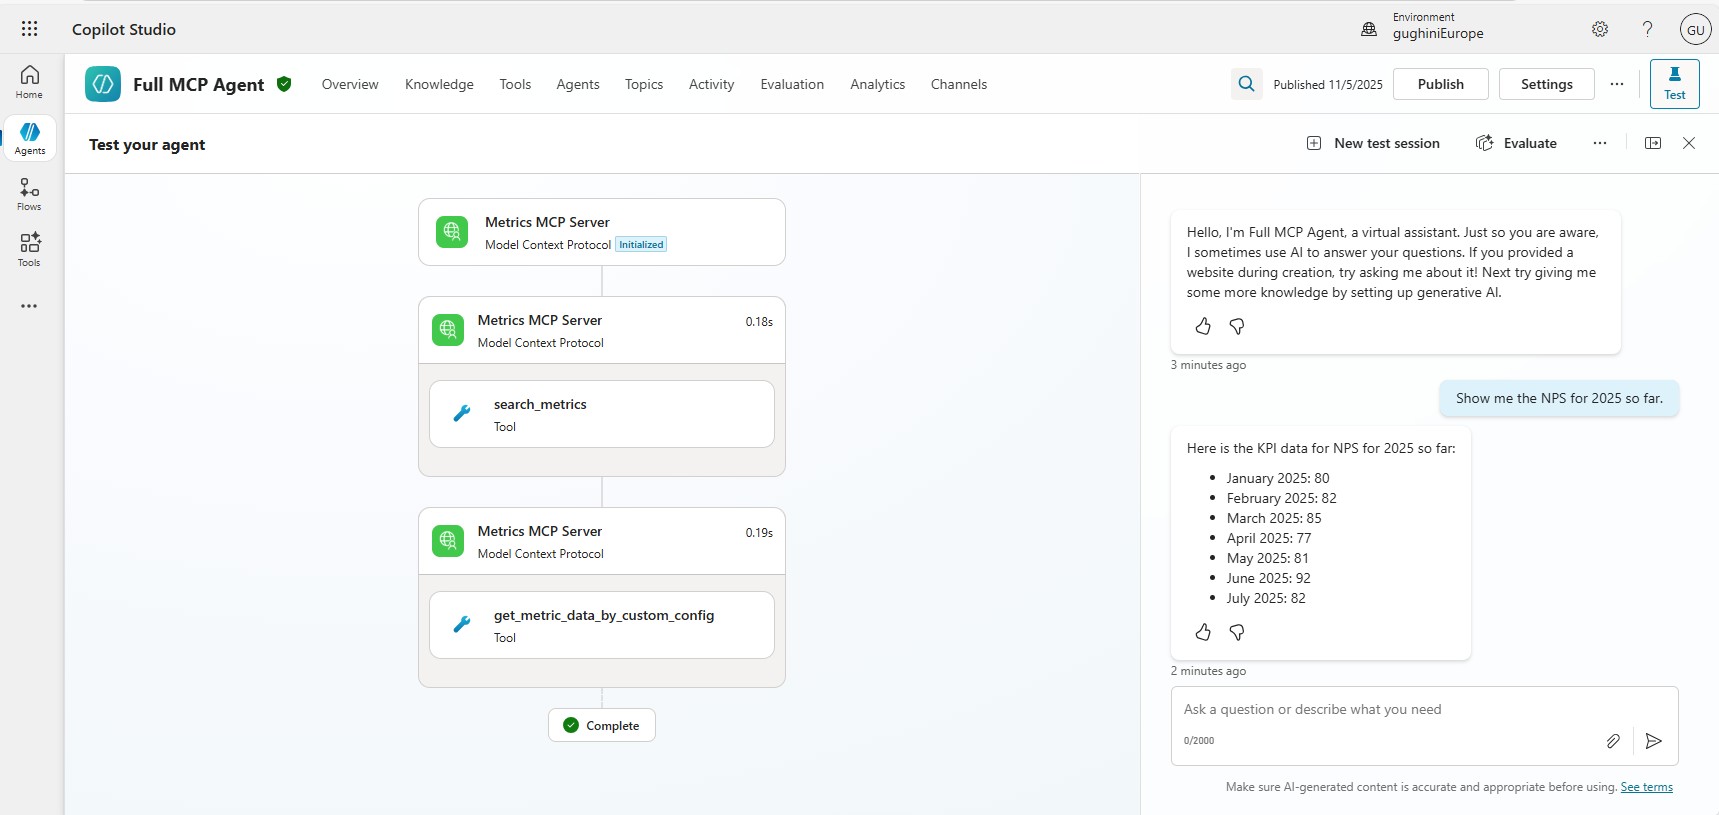
Task: Click the help question mark icon
Action: click(x=1647, y=29)
